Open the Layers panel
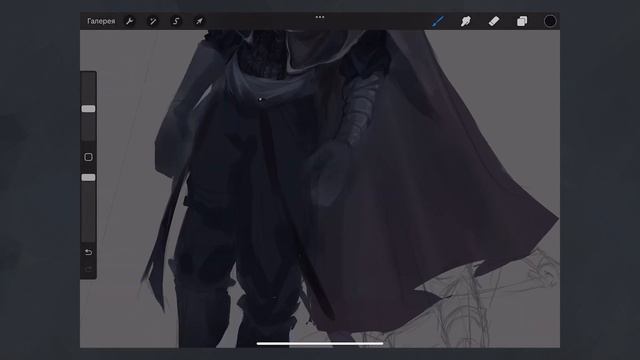This screenshot has width=640, height=360. (522, 21)
